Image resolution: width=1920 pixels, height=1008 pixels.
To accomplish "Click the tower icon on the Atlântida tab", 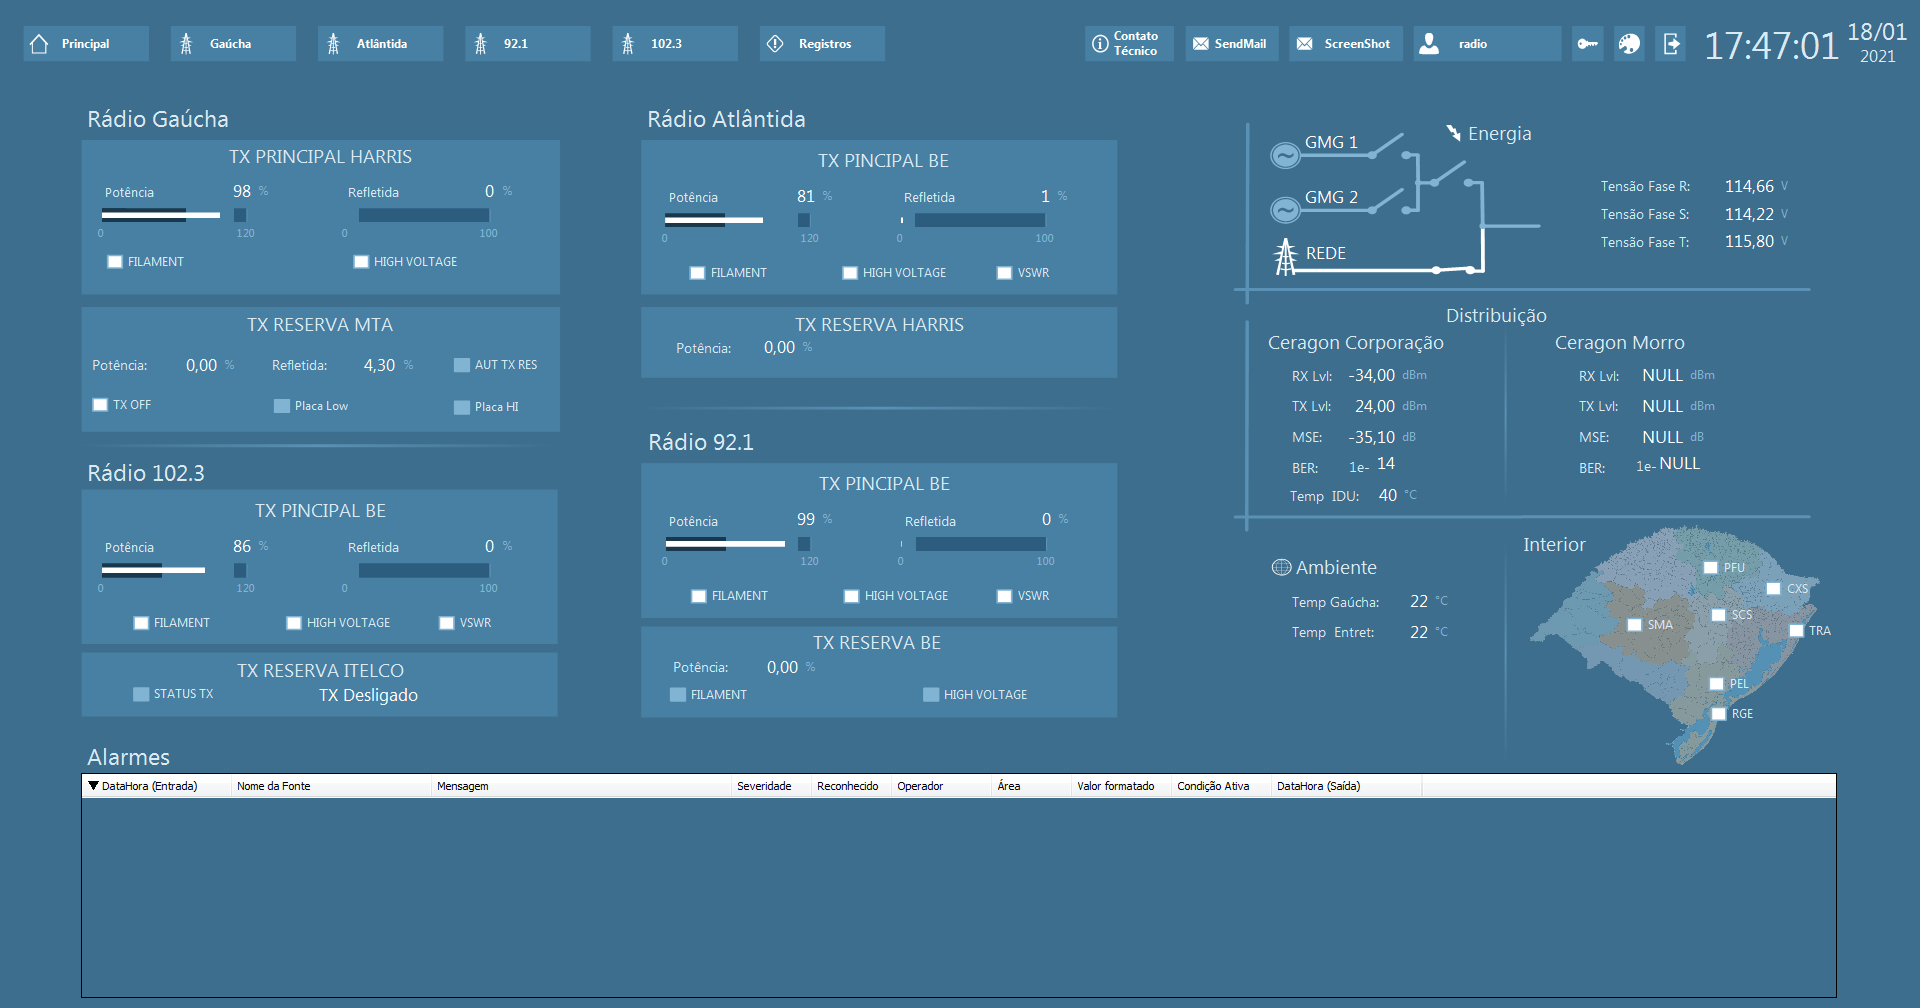I will [334, 44].
